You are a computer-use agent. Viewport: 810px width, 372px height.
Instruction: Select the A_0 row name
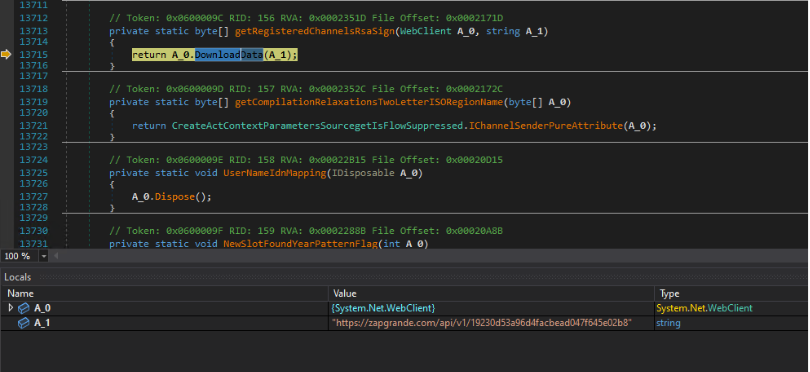[x=42, y=308]
